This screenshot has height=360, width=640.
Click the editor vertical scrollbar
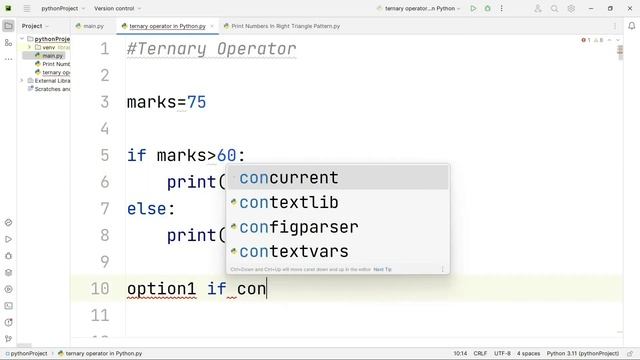click(620, 53)
